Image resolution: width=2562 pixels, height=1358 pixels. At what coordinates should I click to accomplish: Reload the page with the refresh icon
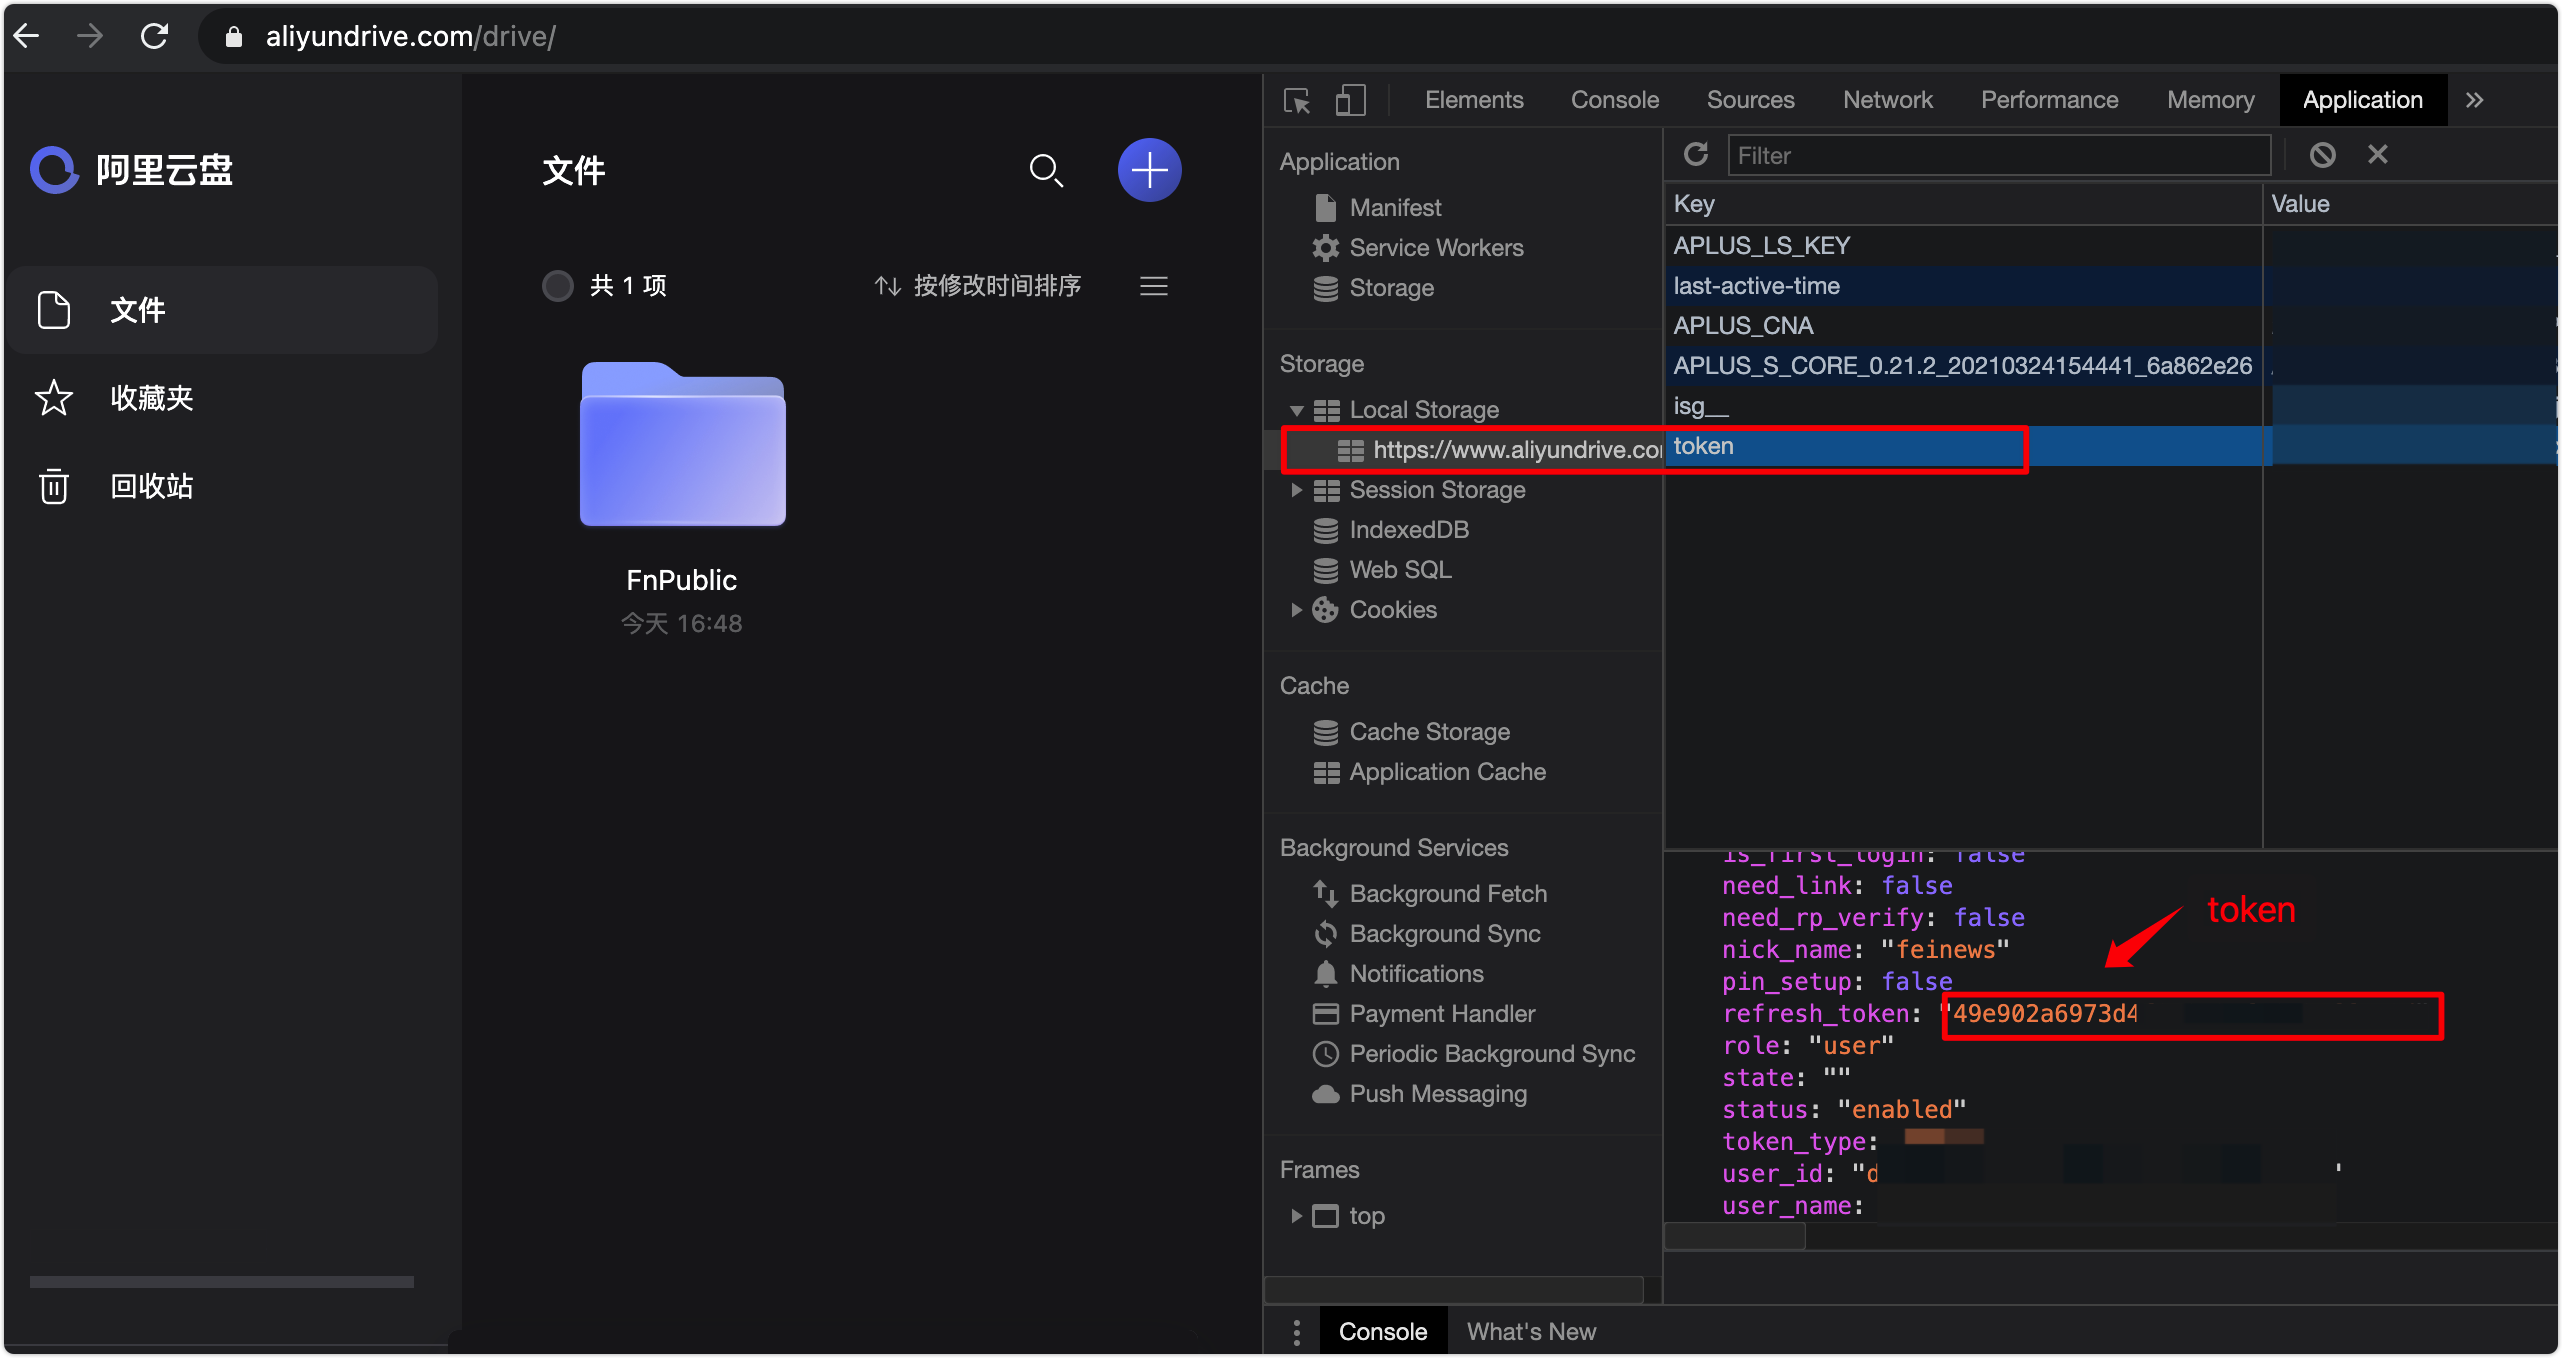pos(154,36)
